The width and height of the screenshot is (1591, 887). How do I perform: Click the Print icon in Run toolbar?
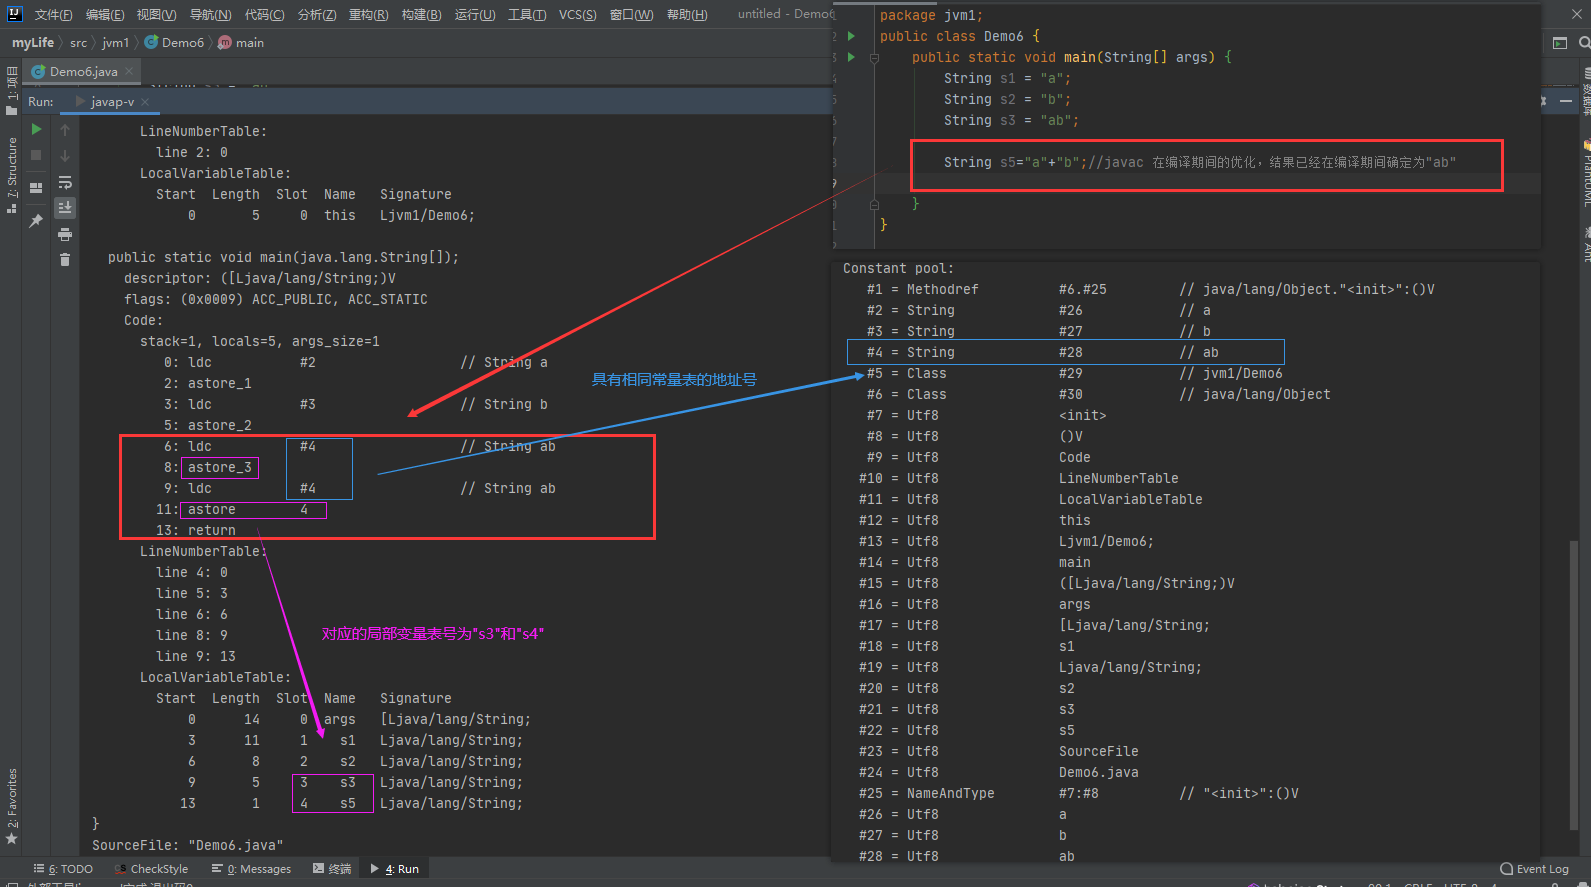point(65,234)
